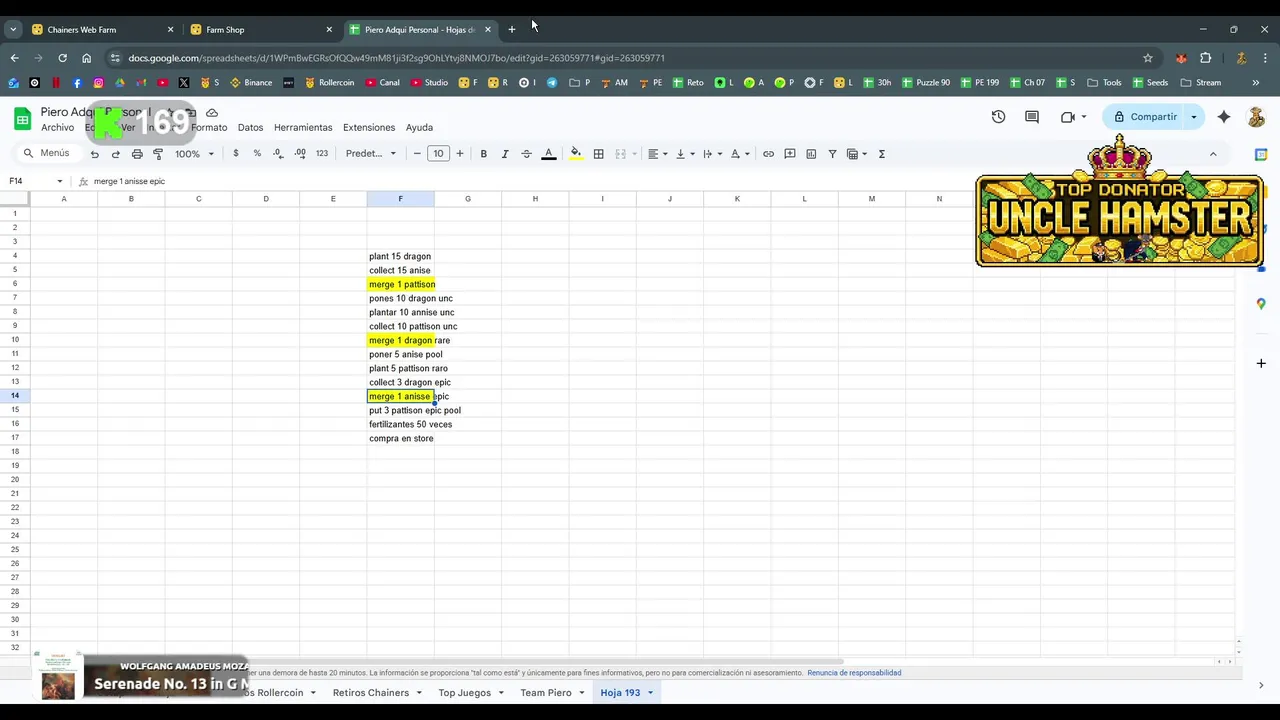
Task: Click the font size field showing 10
Action: 438,154
